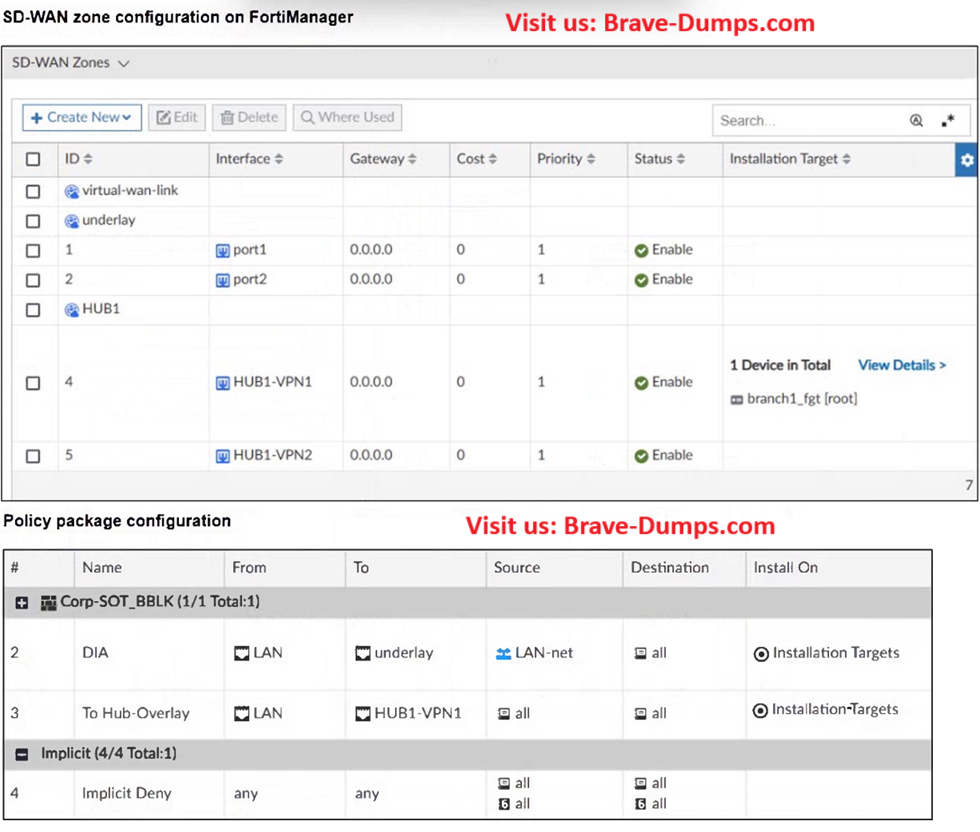
Task: Click the HUB1-VPN2 interface icon
Action: [223, 456]
